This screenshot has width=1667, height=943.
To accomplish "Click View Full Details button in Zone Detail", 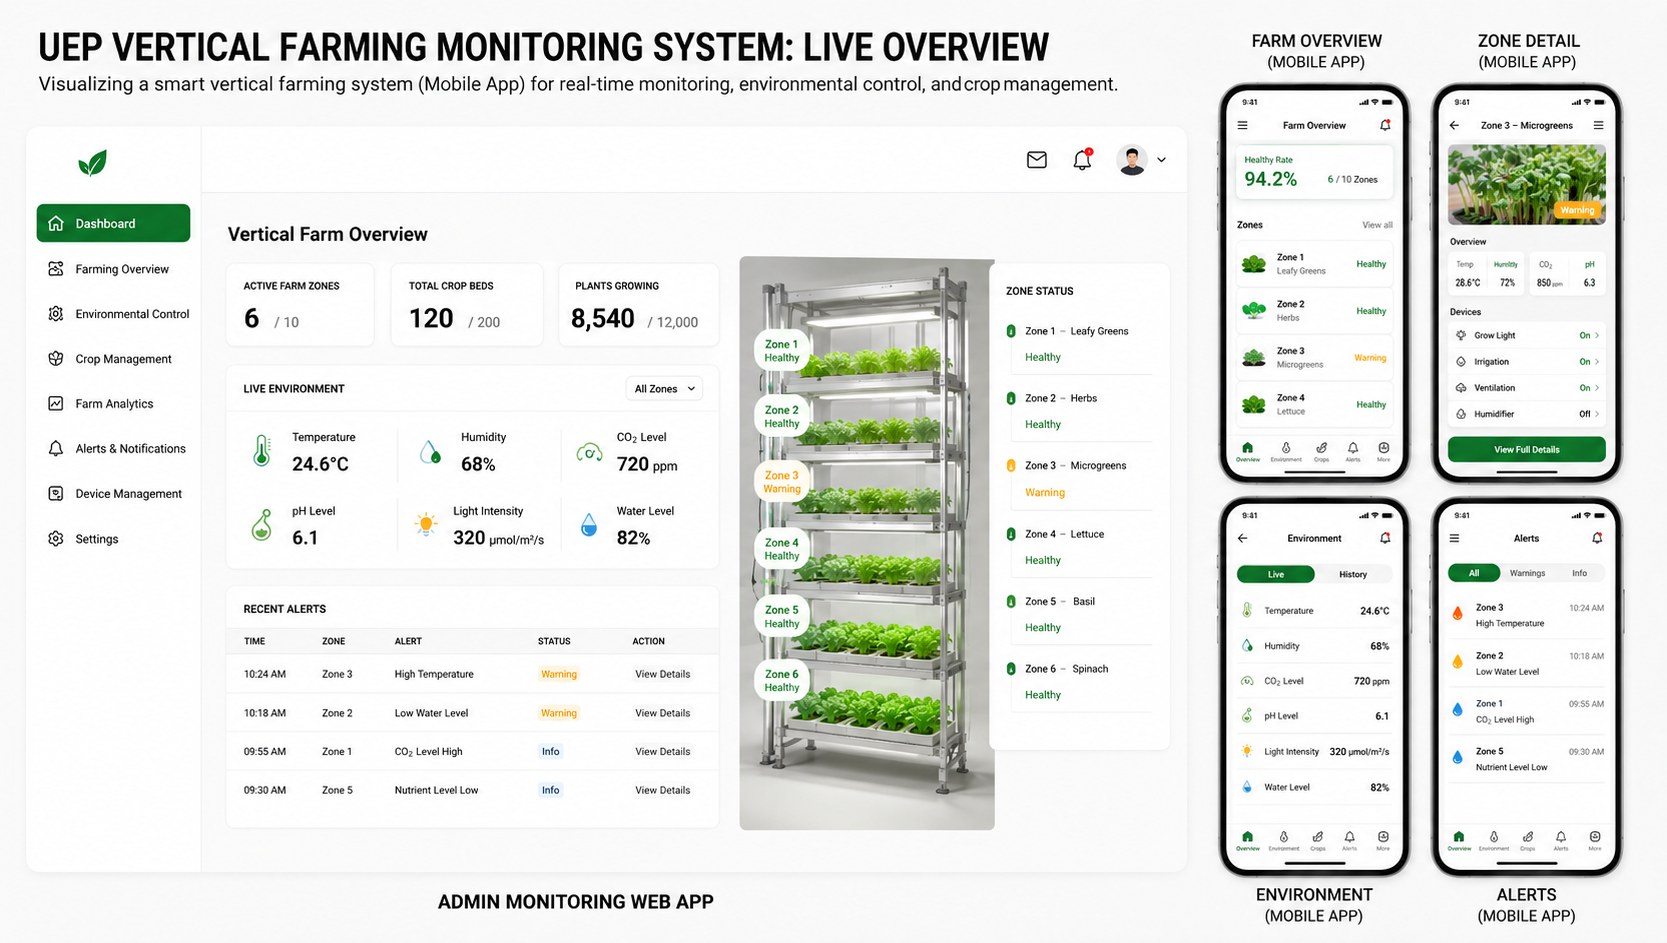I will click(1527, 450).
